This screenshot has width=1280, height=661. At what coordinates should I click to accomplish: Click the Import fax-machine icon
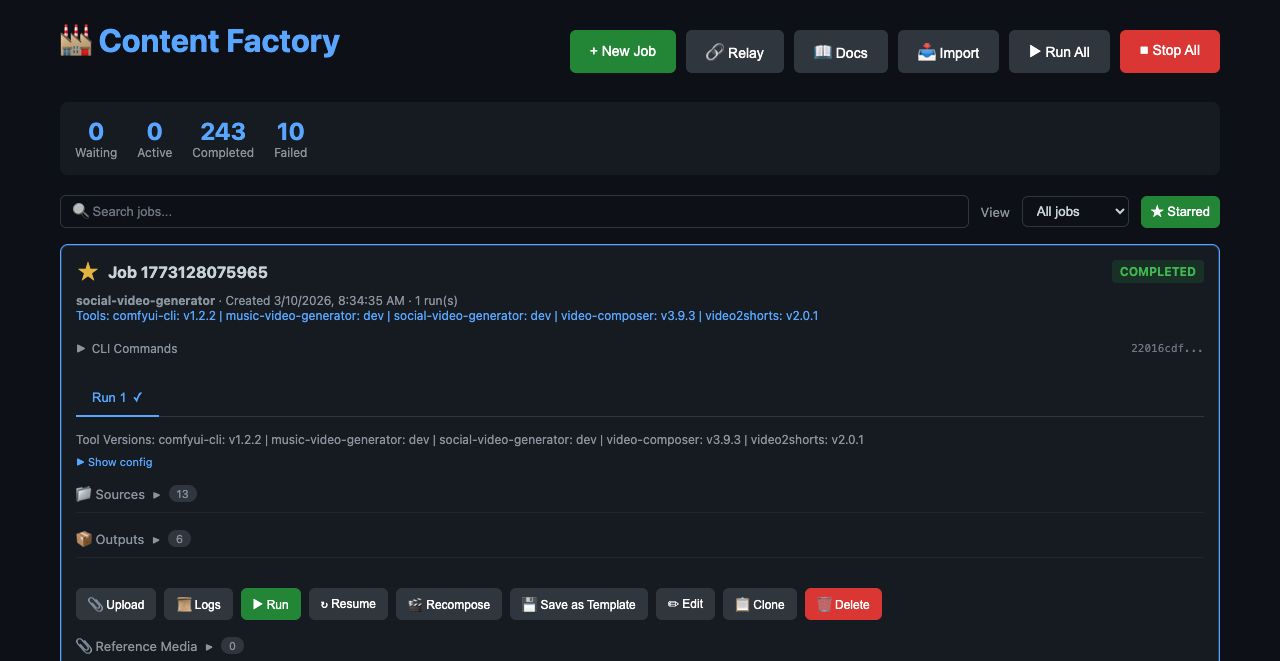click(927, 51)
